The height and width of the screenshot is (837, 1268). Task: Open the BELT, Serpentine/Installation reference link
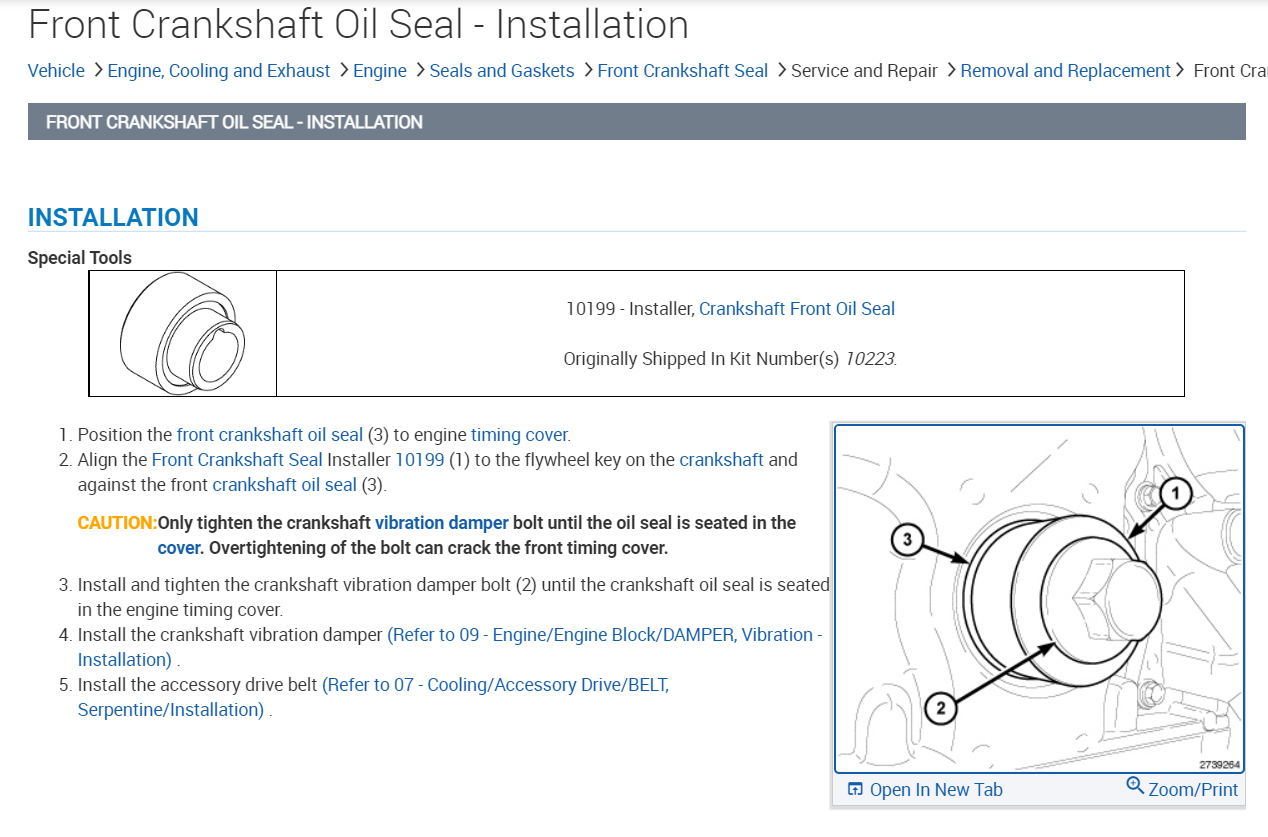click(x=495, y=685)
